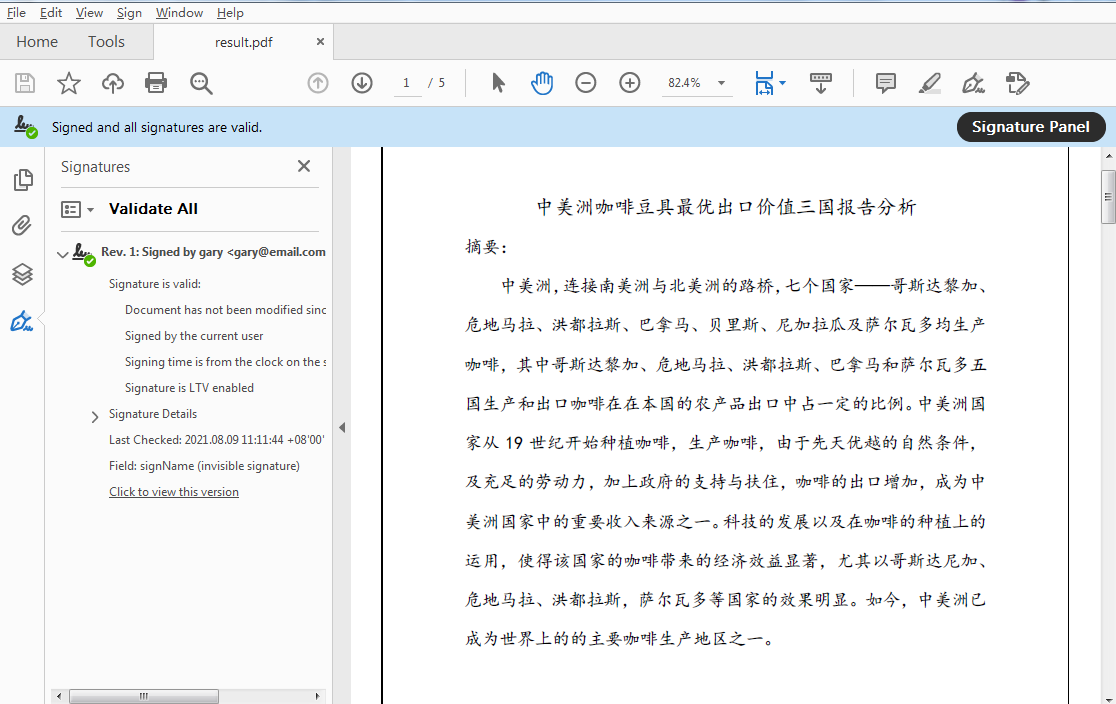Viewport: 1116px width, 704px height.
Task: Click document vertical scrollbar thumb
Action: tap(1108, 197)
